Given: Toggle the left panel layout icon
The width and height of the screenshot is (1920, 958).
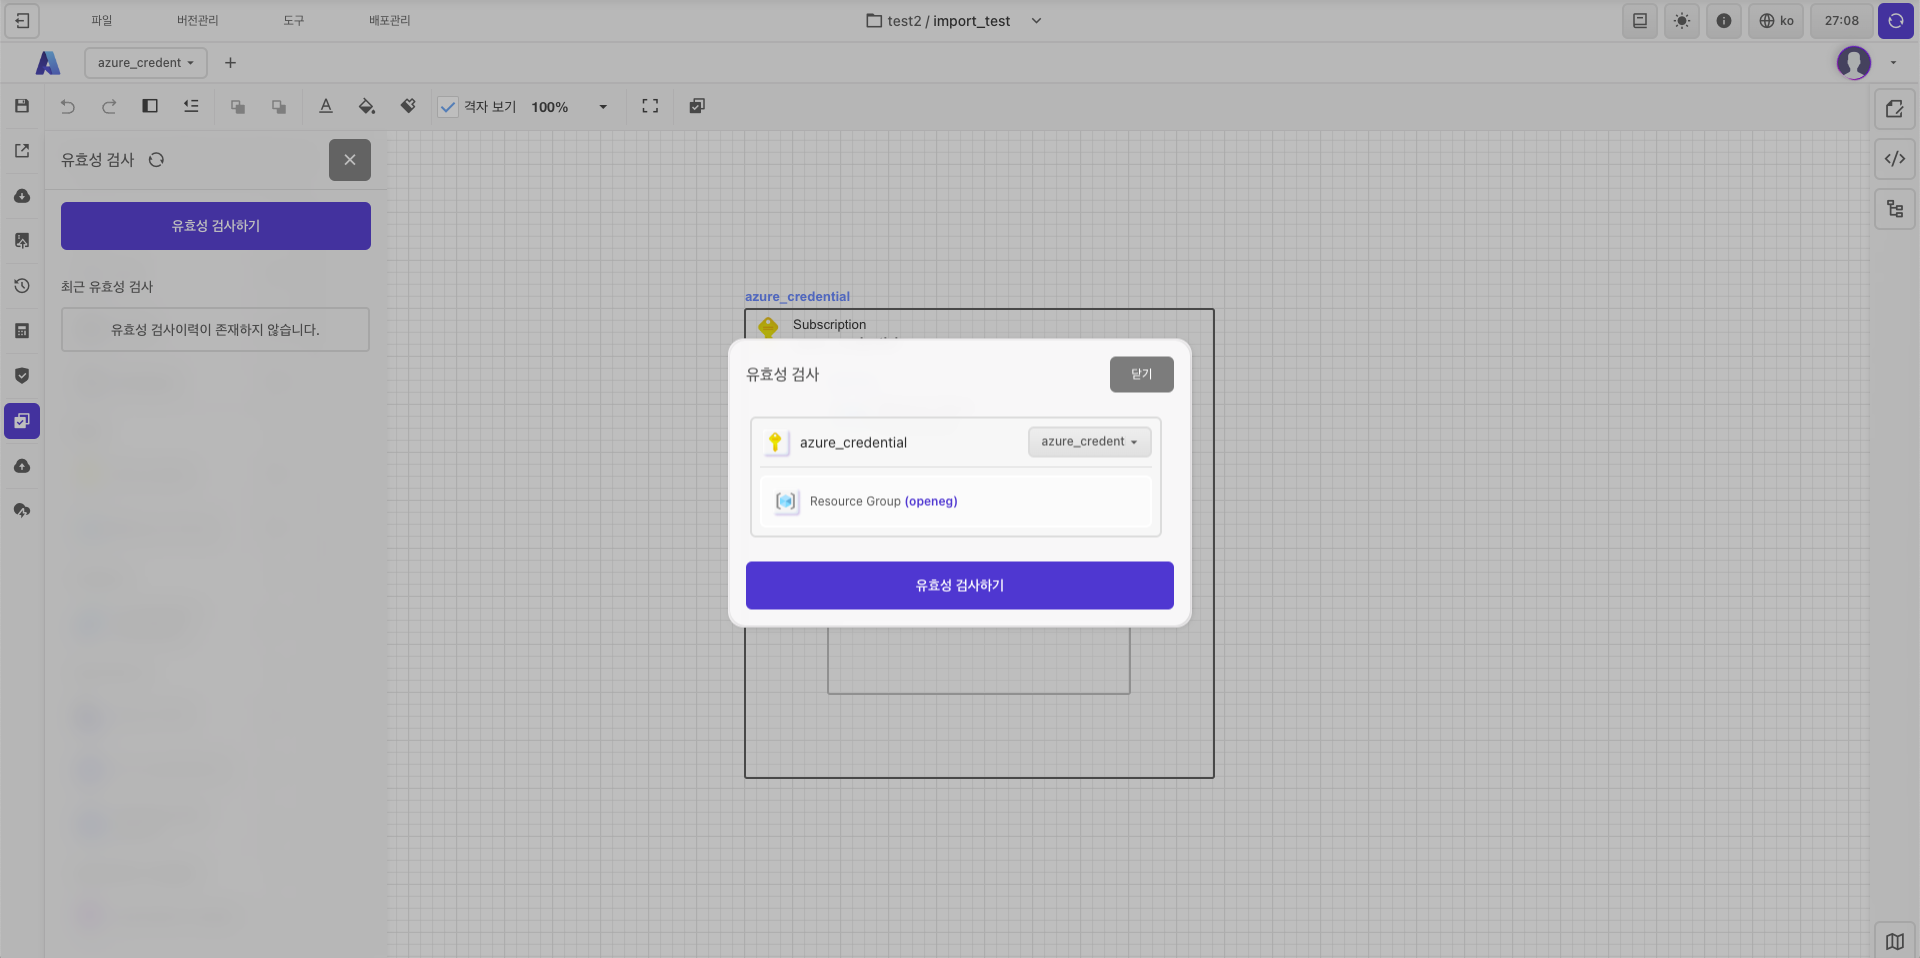Looking at the screenshot, I should coord(150,106).
